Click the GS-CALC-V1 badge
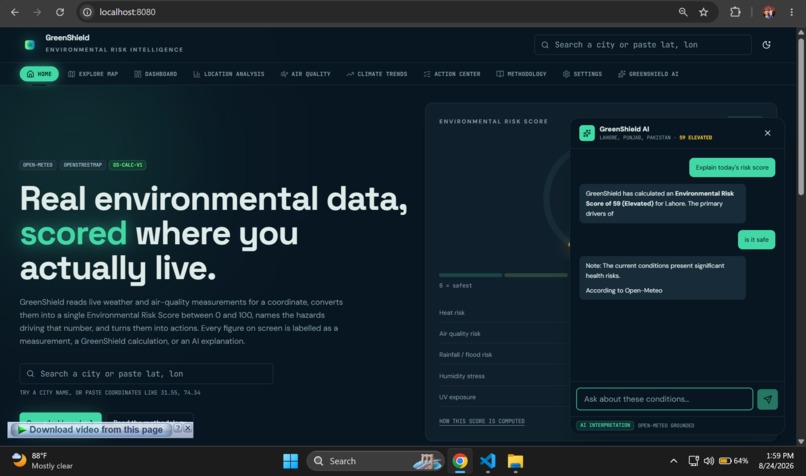This screenshot has width=806, height=476. (127, 165)
